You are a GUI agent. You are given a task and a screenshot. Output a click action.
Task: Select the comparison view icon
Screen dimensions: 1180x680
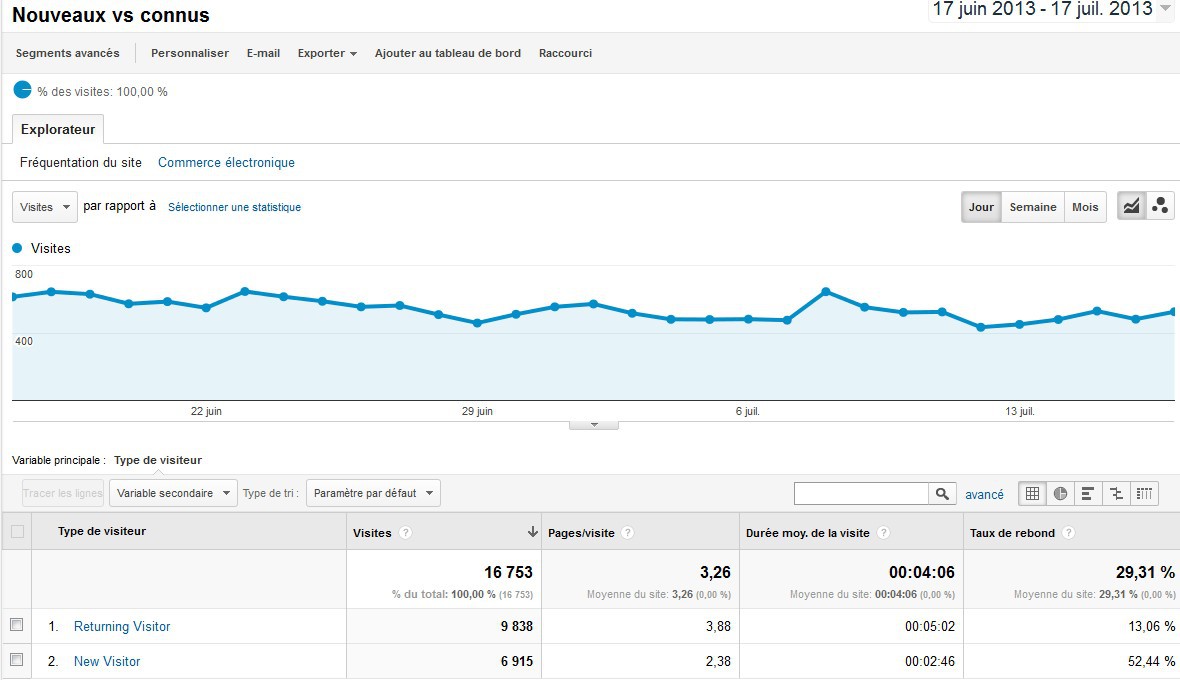click(x=1116, y=493)
